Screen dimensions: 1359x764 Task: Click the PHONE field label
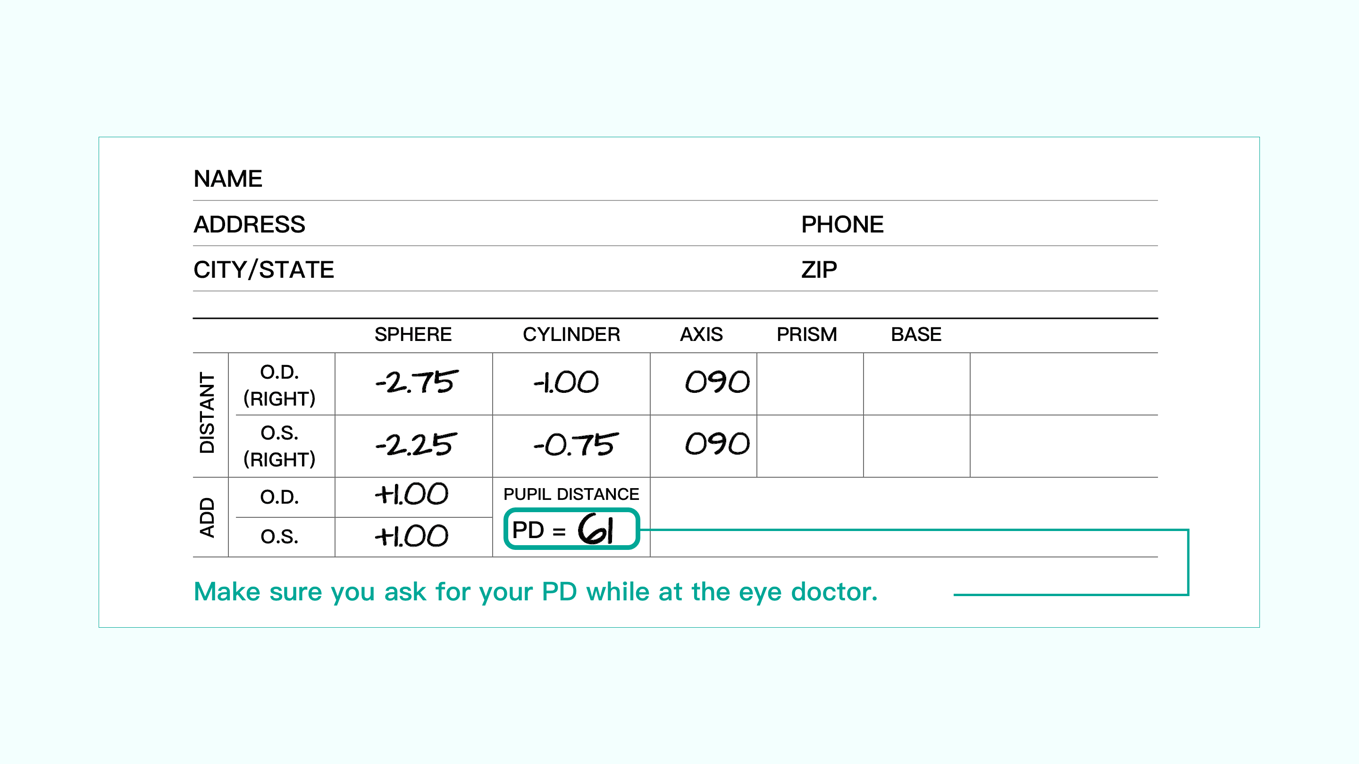[842, 225]
